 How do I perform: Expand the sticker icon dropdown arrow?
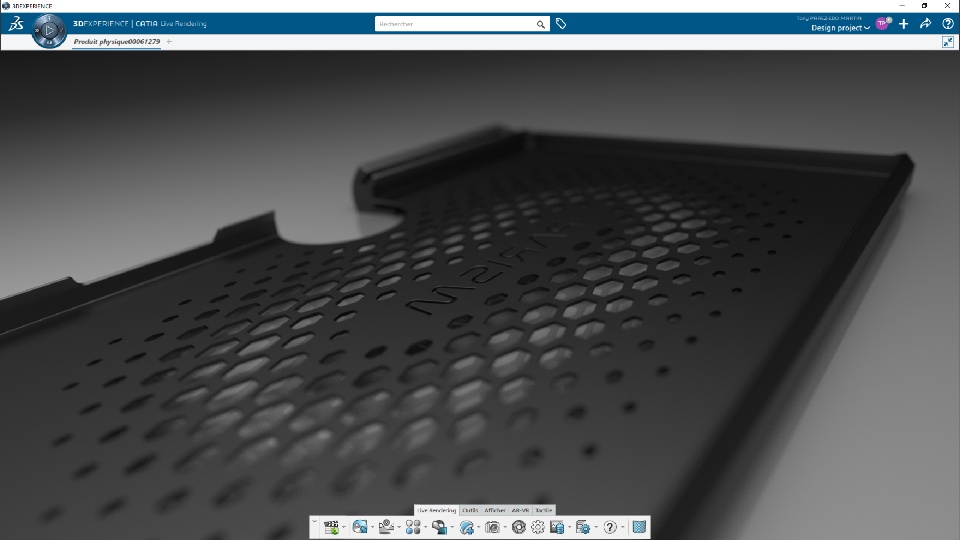coord(452,528)
